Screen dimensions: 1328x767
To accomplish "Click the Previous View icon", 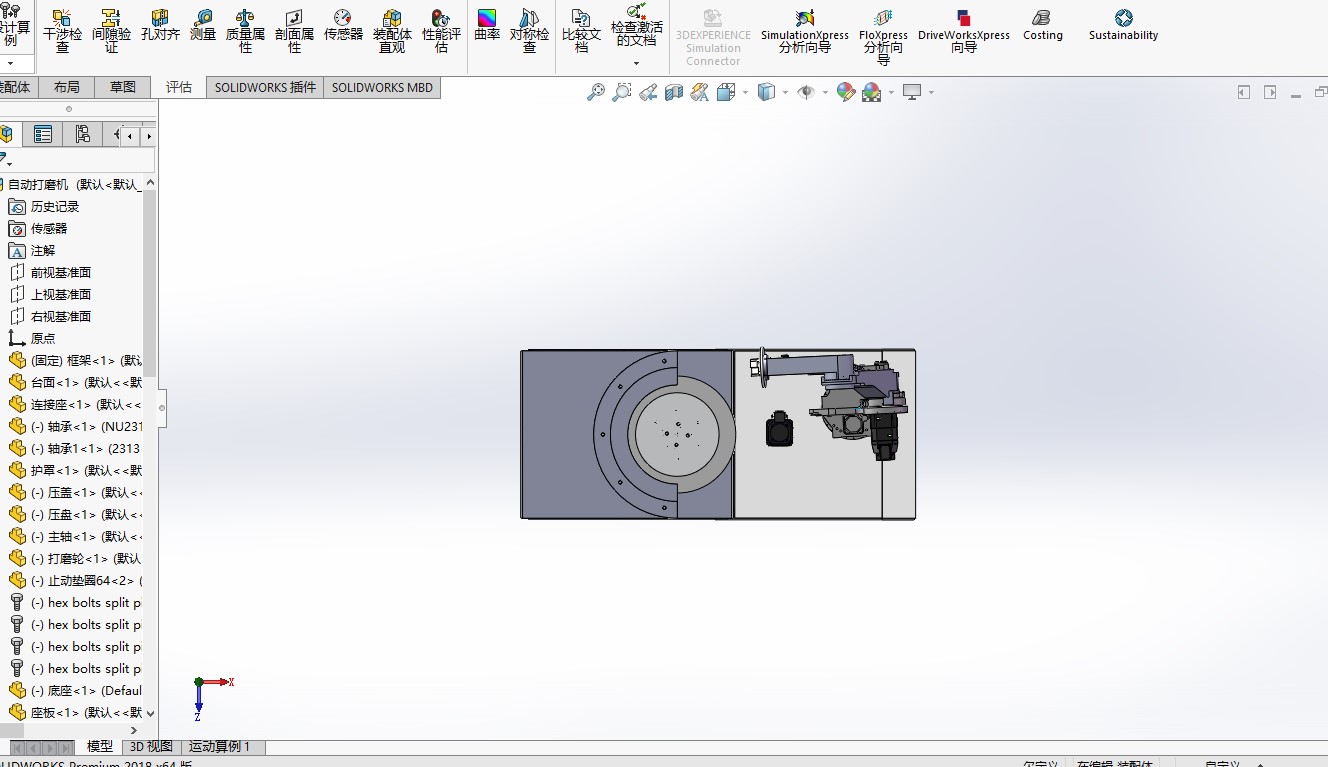I will (x=648, y=92).
